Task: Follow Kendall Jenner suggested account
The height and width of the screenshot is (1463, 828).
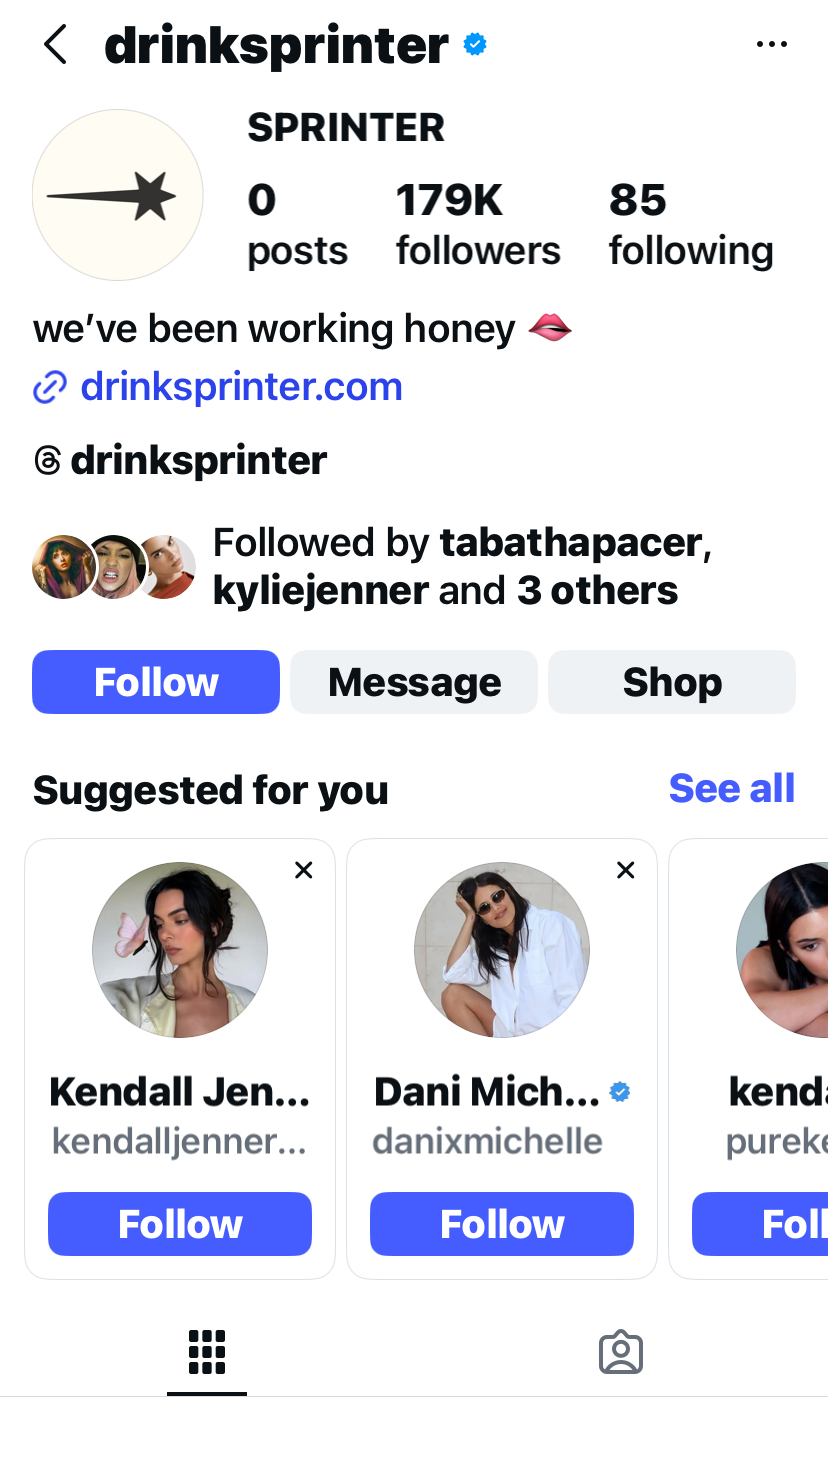Action: [x=180, y=1224]
